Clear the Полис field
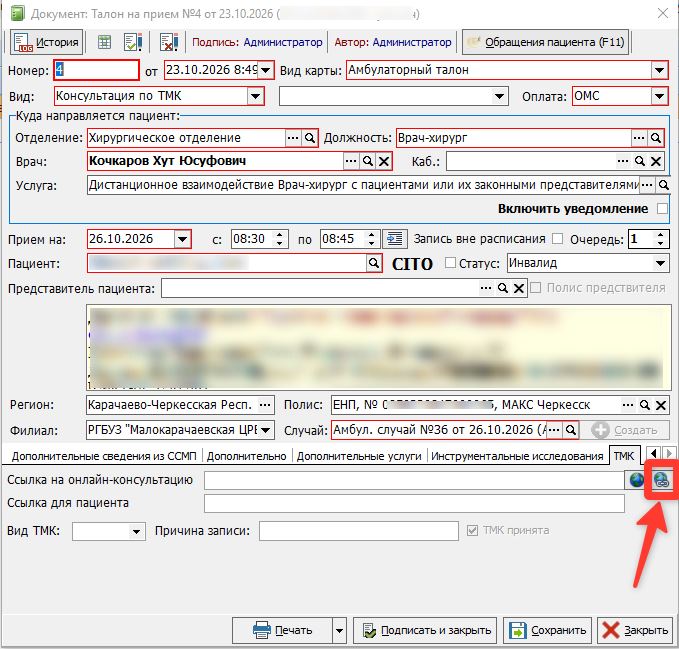The image size is (679, 649). 661,405
